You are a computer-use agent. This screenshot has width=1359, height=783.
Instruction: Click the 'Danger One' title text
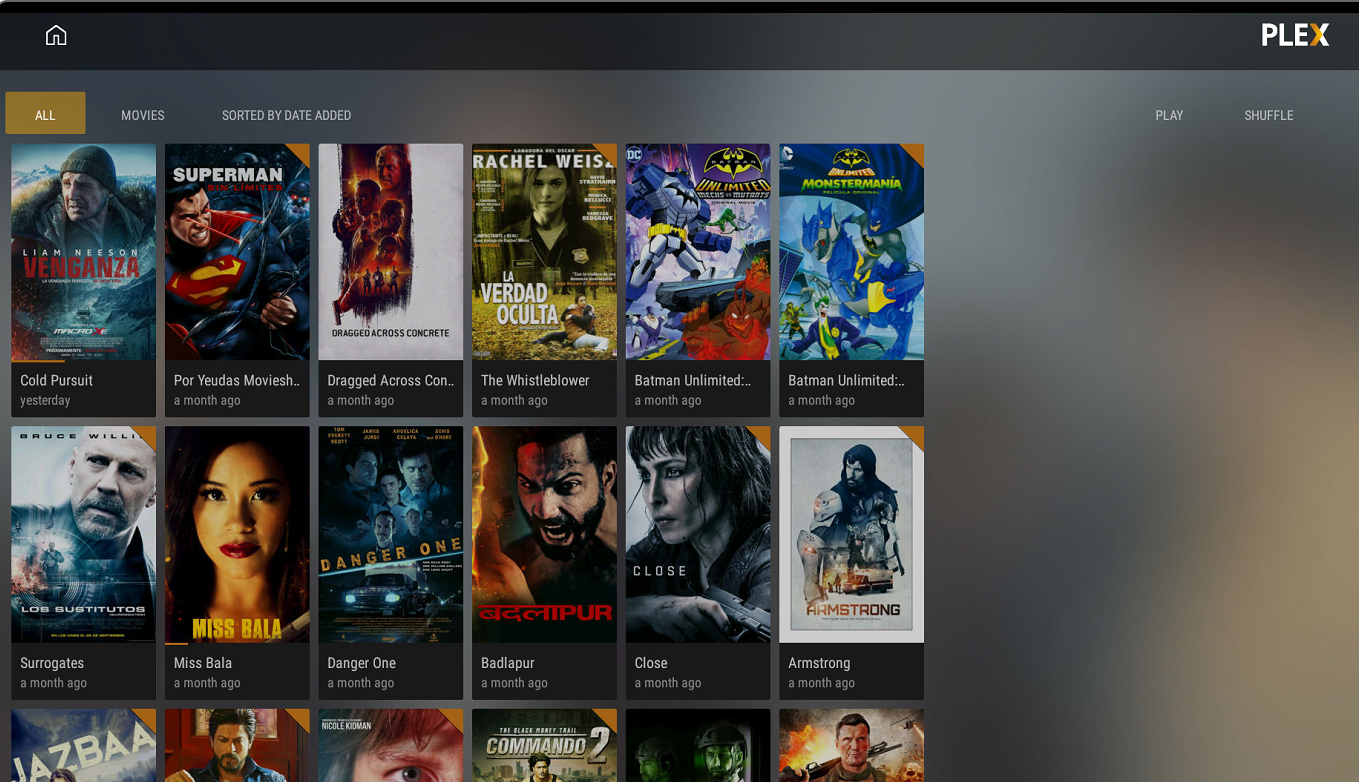tap(362, 664)
